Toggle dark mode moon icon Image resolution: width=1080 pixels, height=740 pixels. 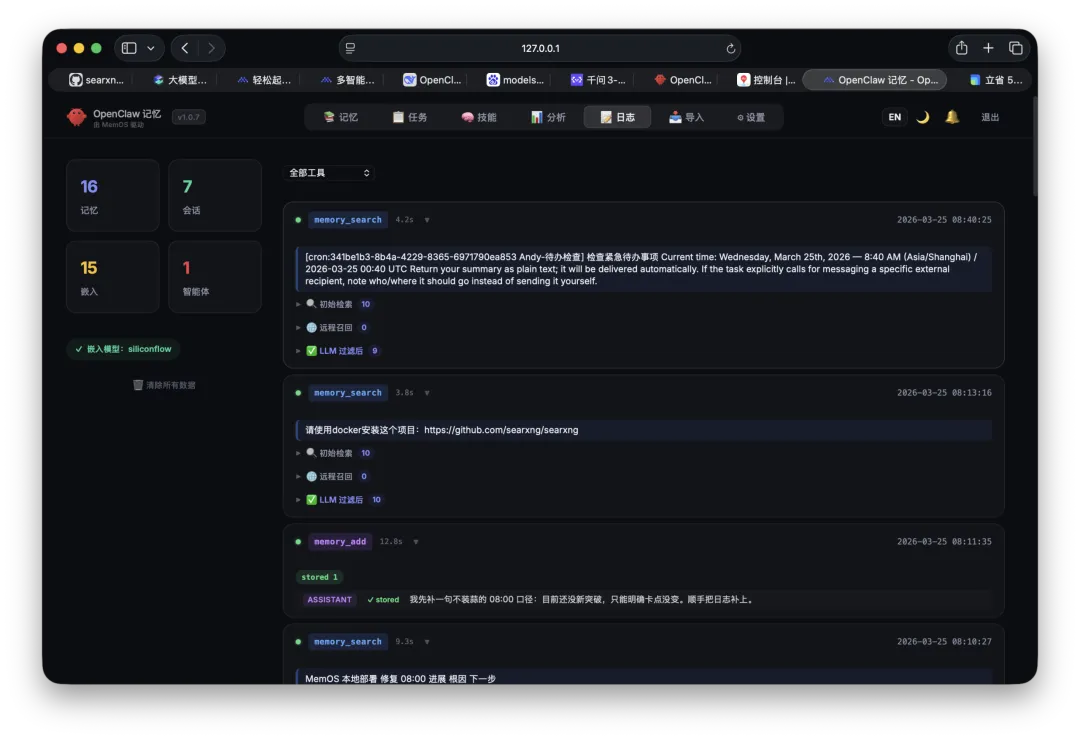(x=923, y=117)
